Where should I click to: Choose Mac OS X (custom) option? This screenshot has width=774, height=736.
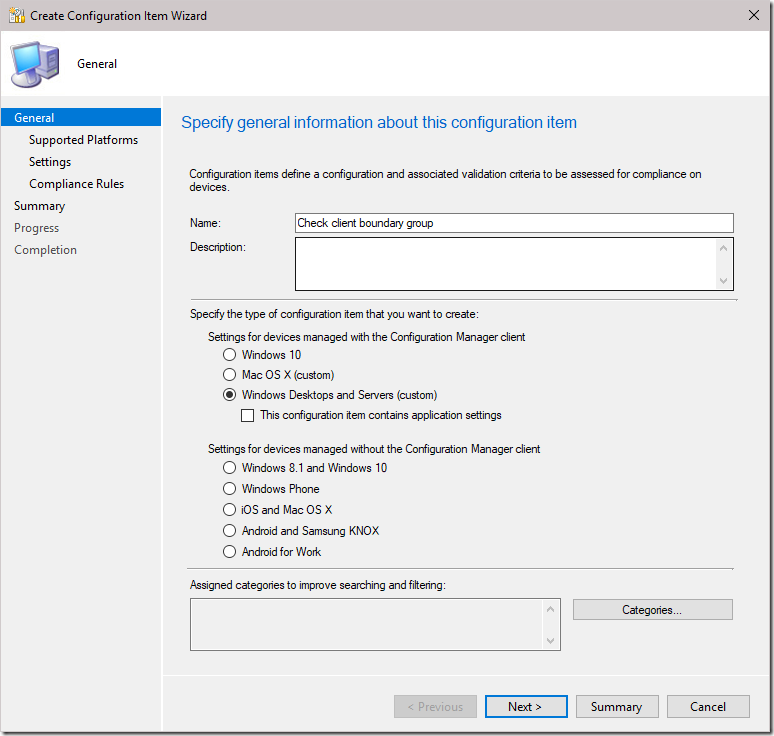[x=230, y=375]
